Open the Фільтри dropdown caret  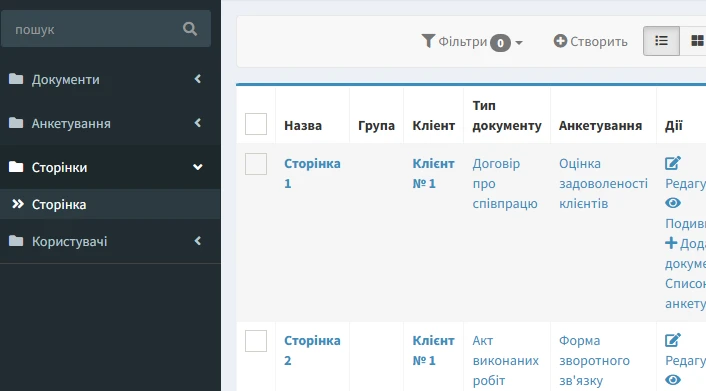tap(519, 43)
